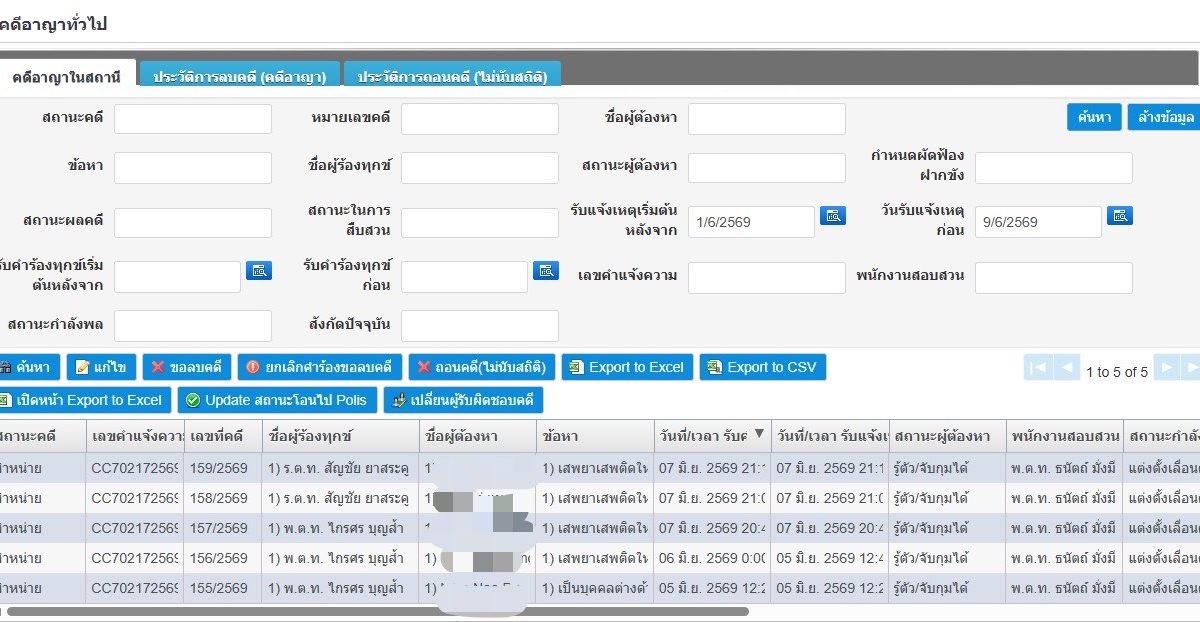
Task: Click date field showing 9/6/2569
Action: [1038, 222]
